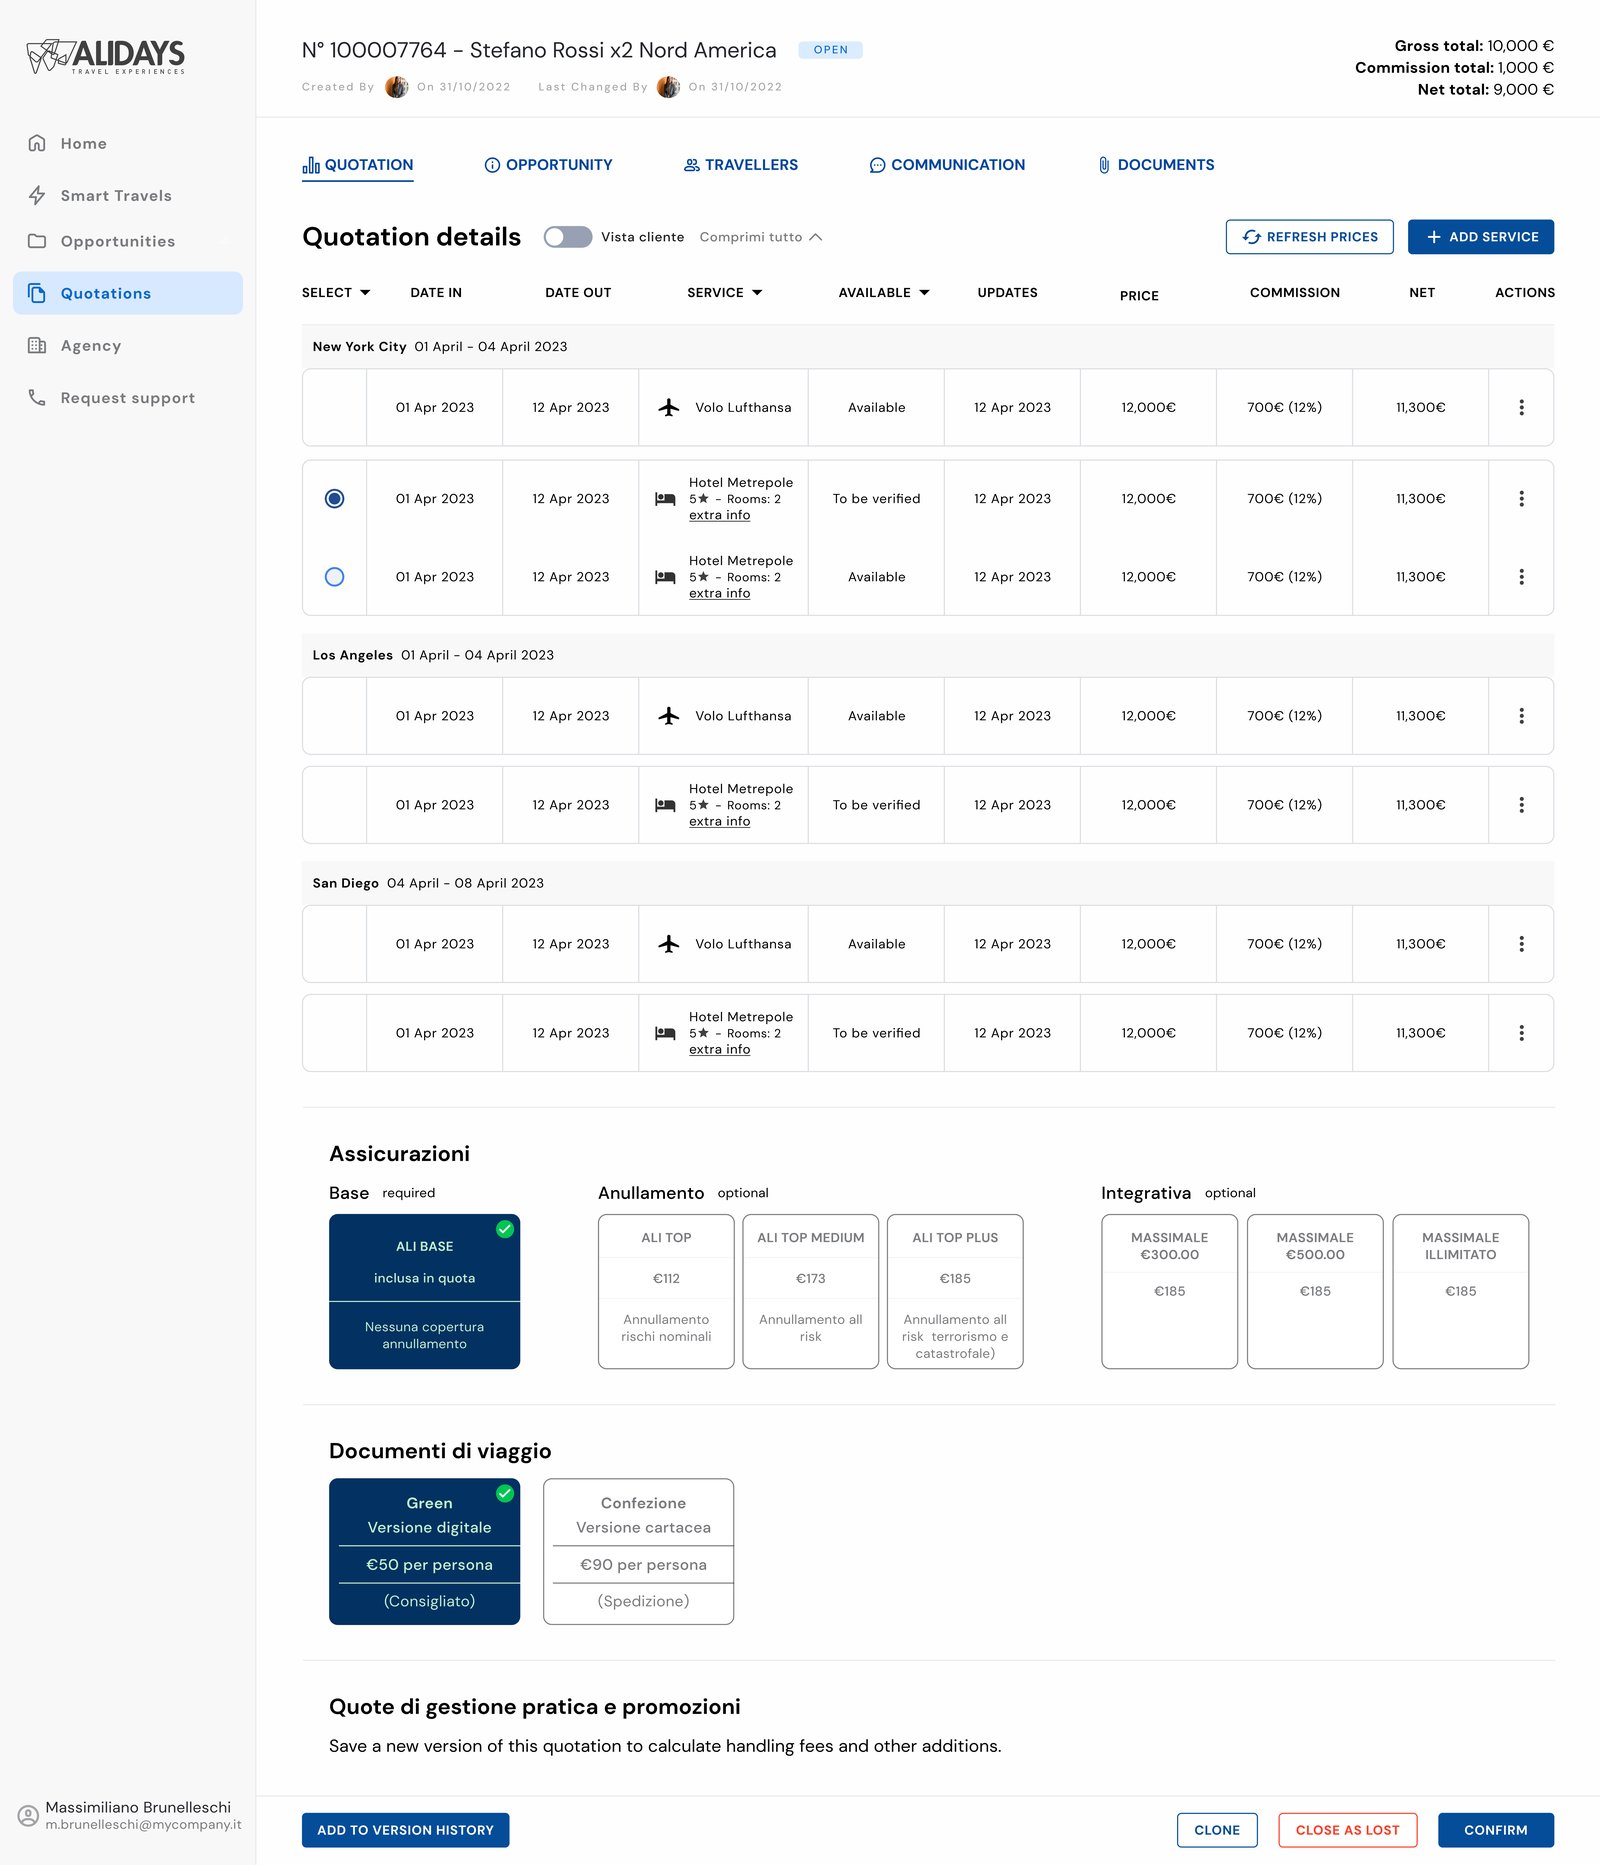Switch to the OPPORTUNITY tab

pos(548,165)
